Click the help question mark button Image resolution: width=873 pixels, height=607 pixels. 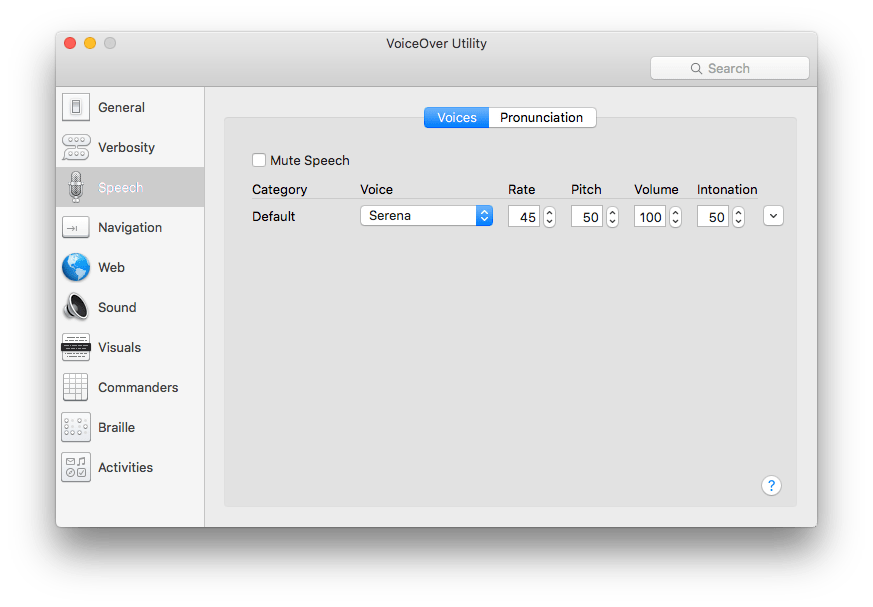(771, 486)
